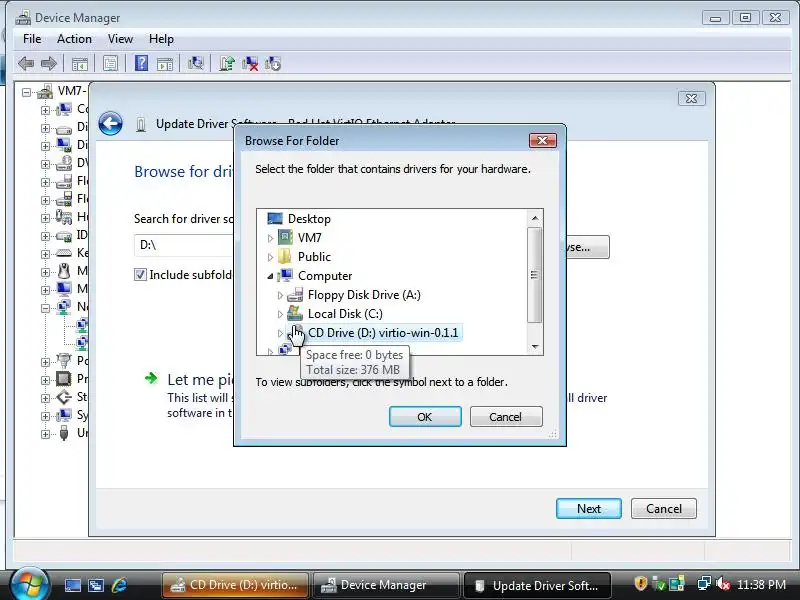Click the partially hidden Browse... button
The height and width of the screenshot is (600, 800).
(587, 247)
